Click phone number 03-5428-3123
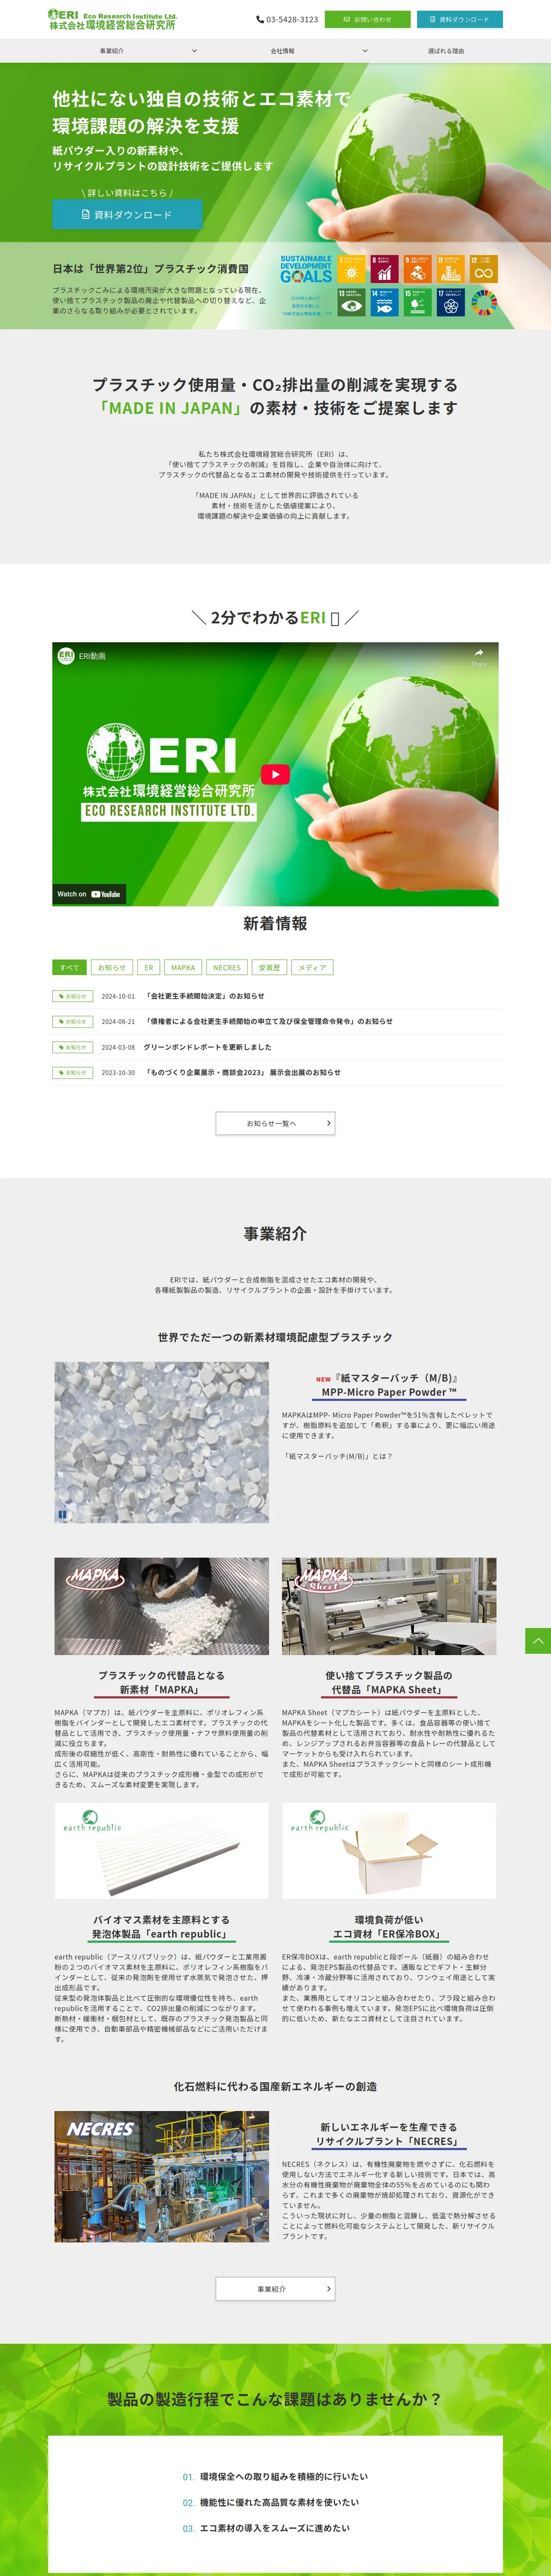This screenshot has width=551, height=2576. [287, 19]
